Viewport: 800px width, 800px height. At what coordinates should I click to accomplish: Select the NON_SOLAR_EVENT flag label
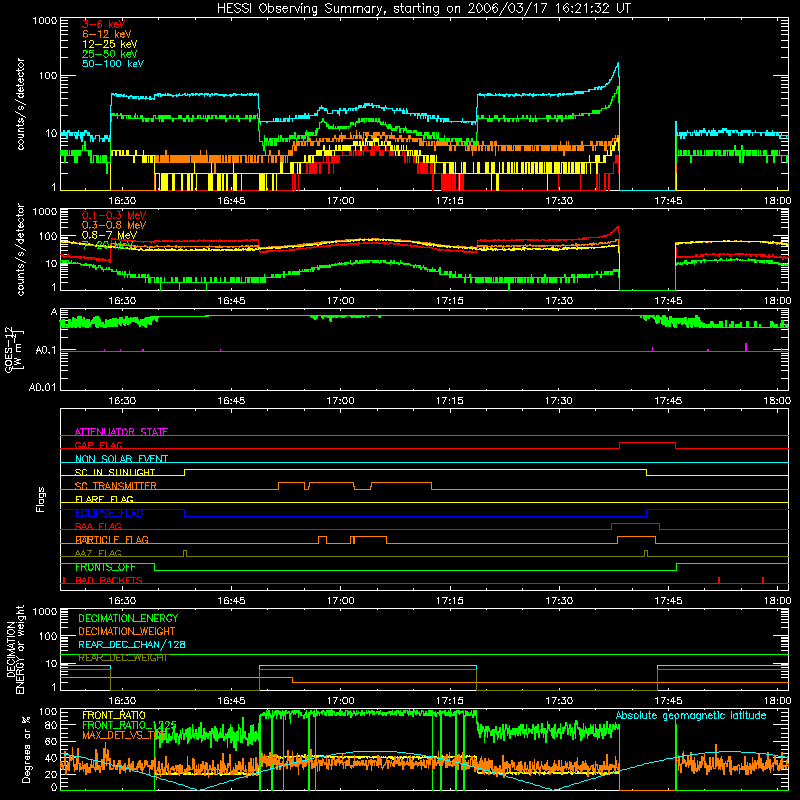121,459
